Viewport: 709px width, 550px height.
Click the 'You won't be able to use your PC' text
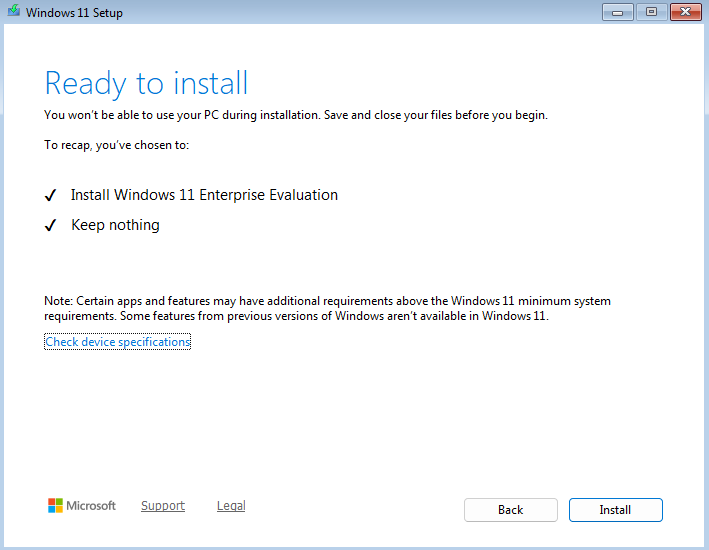coord(296,115)
